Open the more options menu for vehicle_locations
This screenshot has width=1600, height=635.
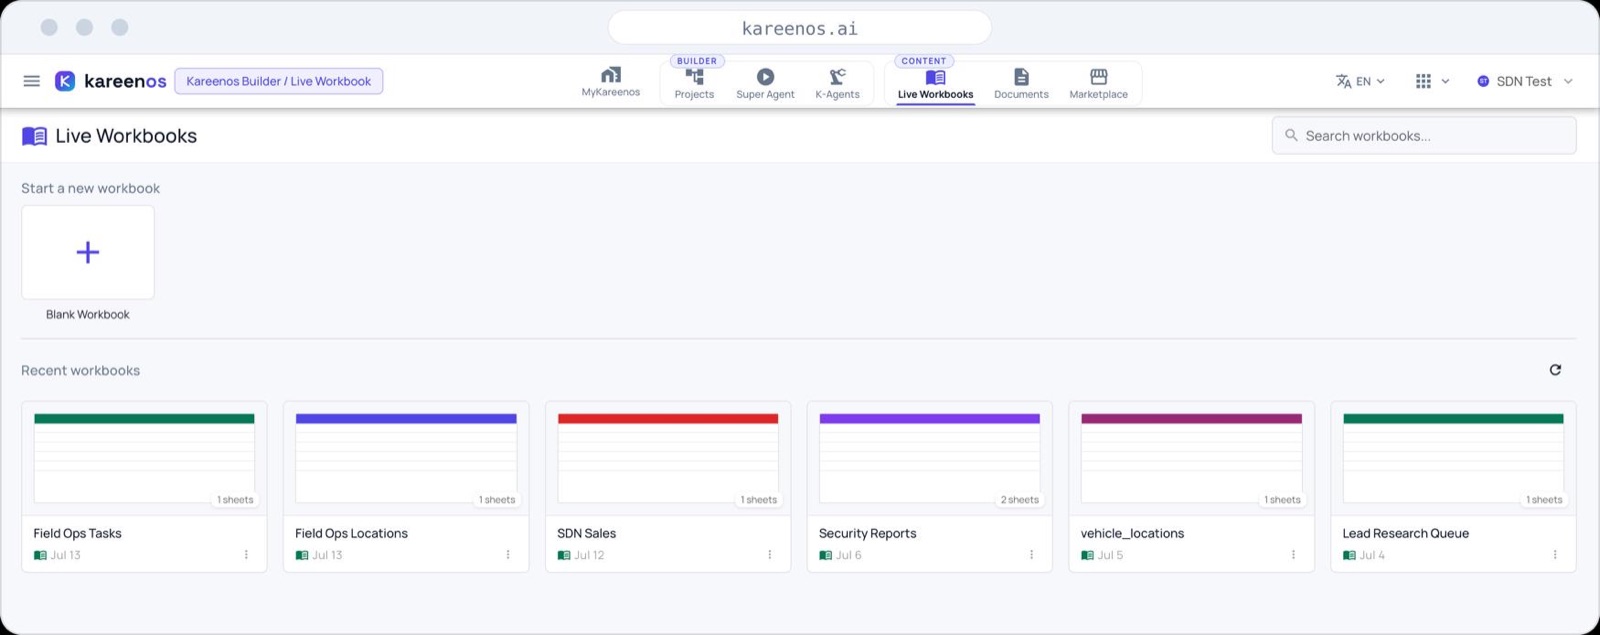pos(1293,555)
